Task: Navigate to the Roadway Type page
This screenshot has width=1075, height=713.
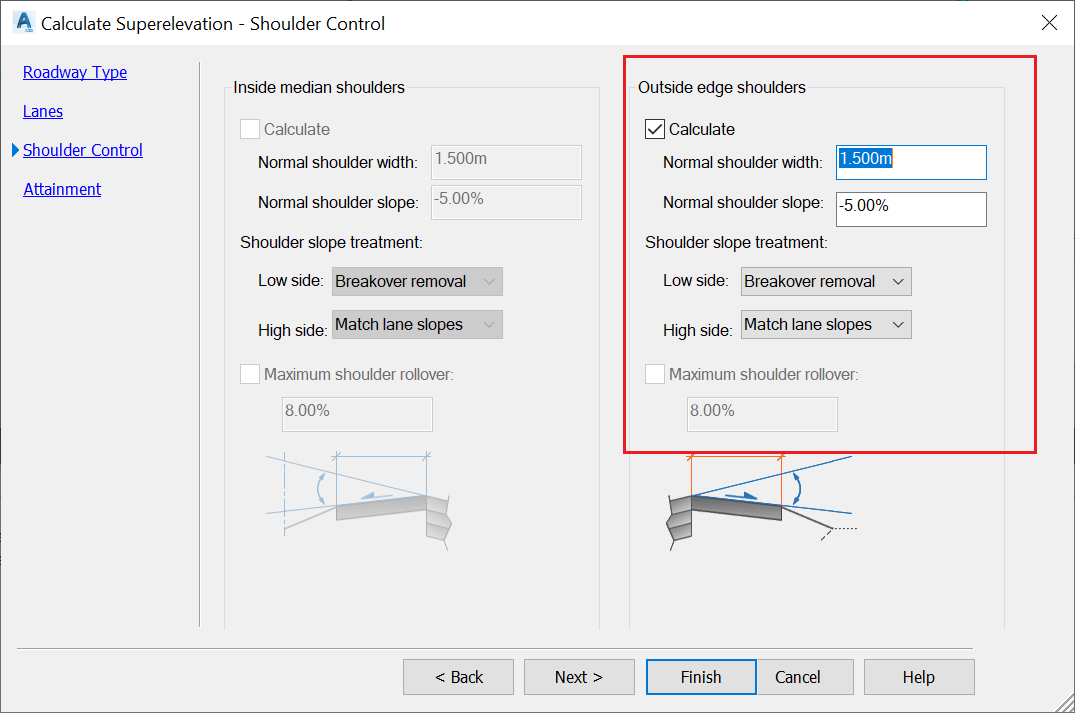Action: pos(75,72)
